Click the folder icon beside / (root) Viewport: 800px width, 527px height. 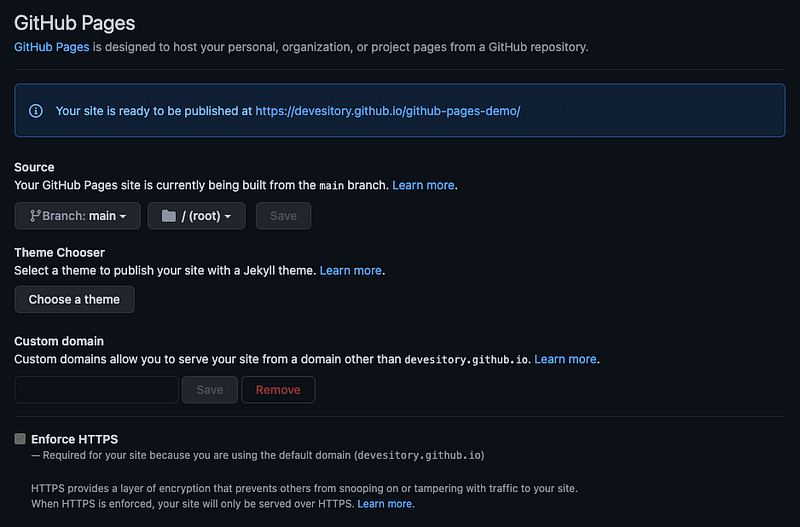169,216
